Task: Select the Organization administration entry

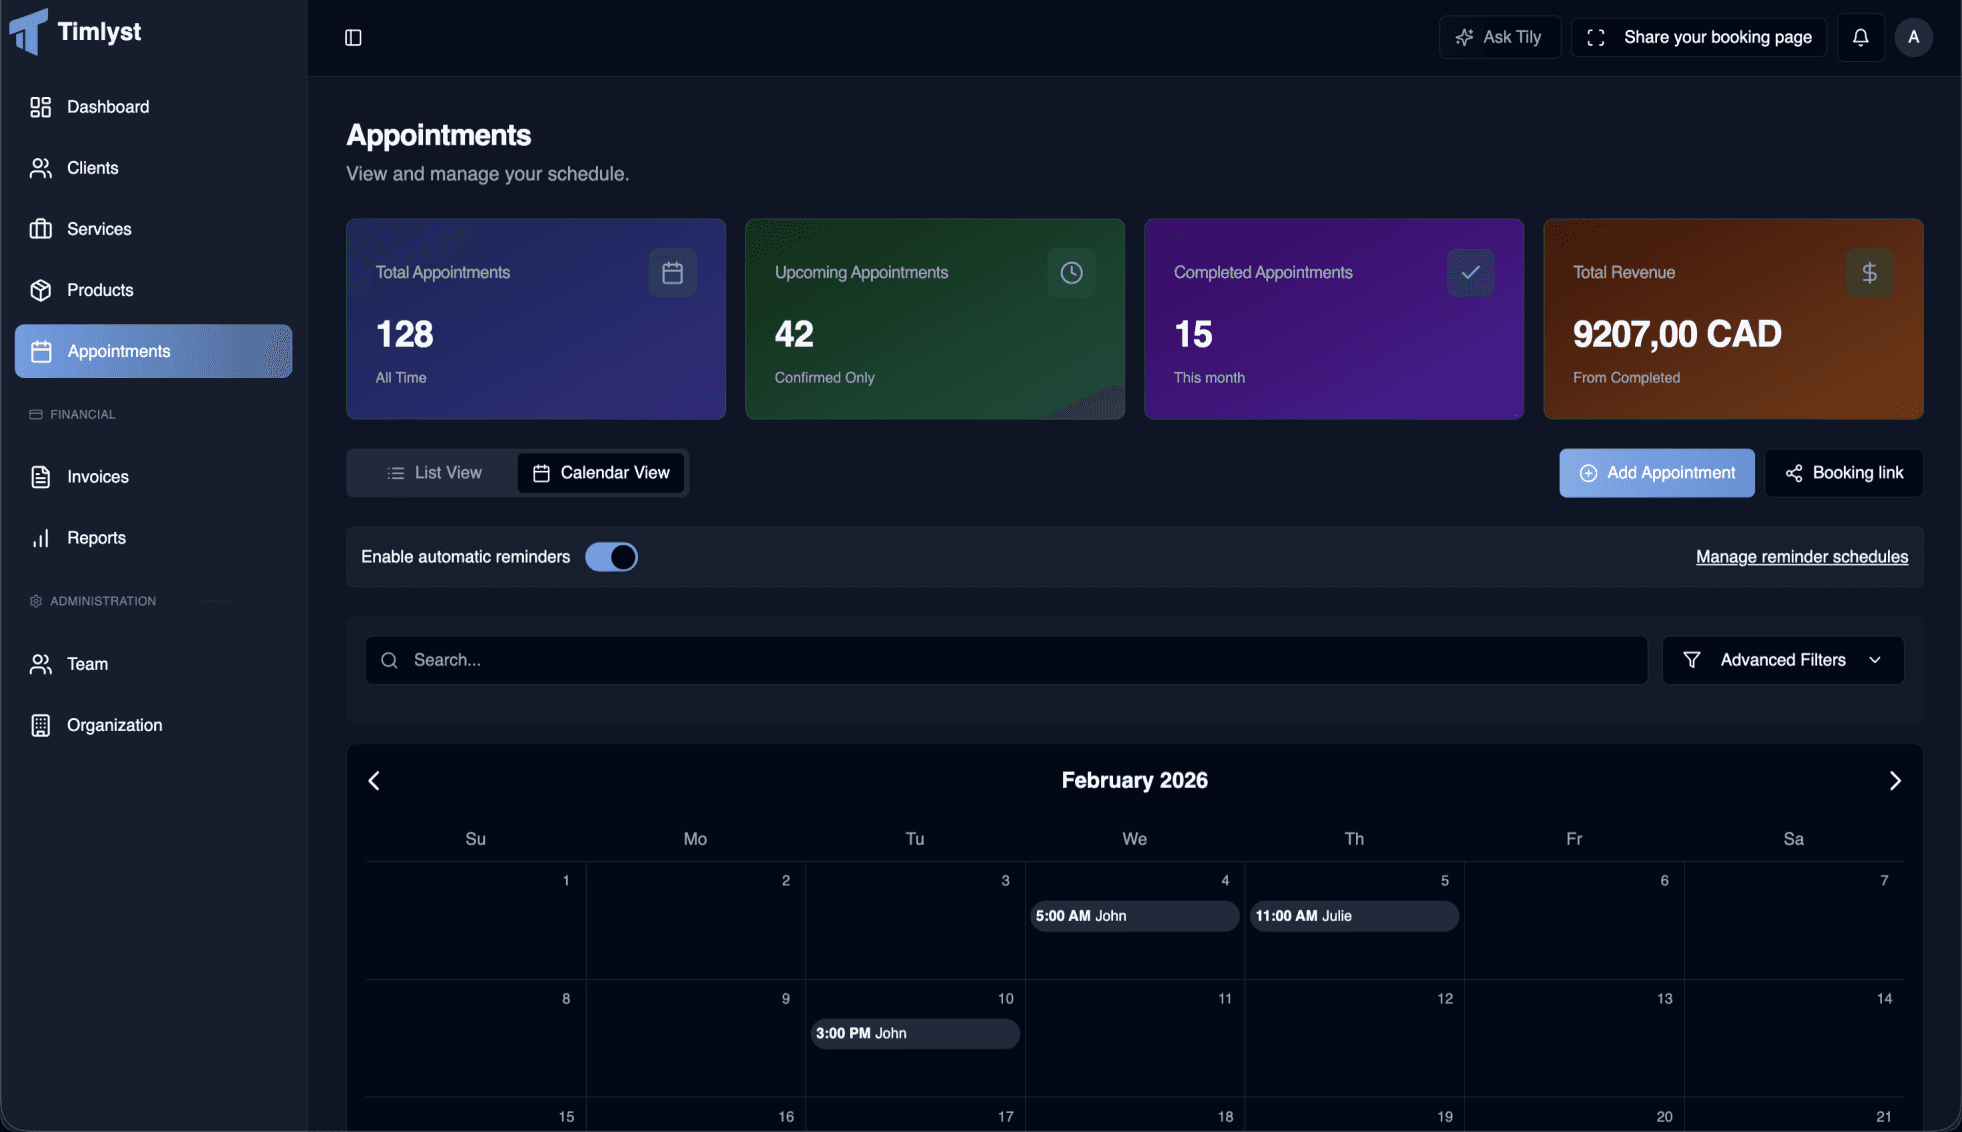Action: (114, 725)
